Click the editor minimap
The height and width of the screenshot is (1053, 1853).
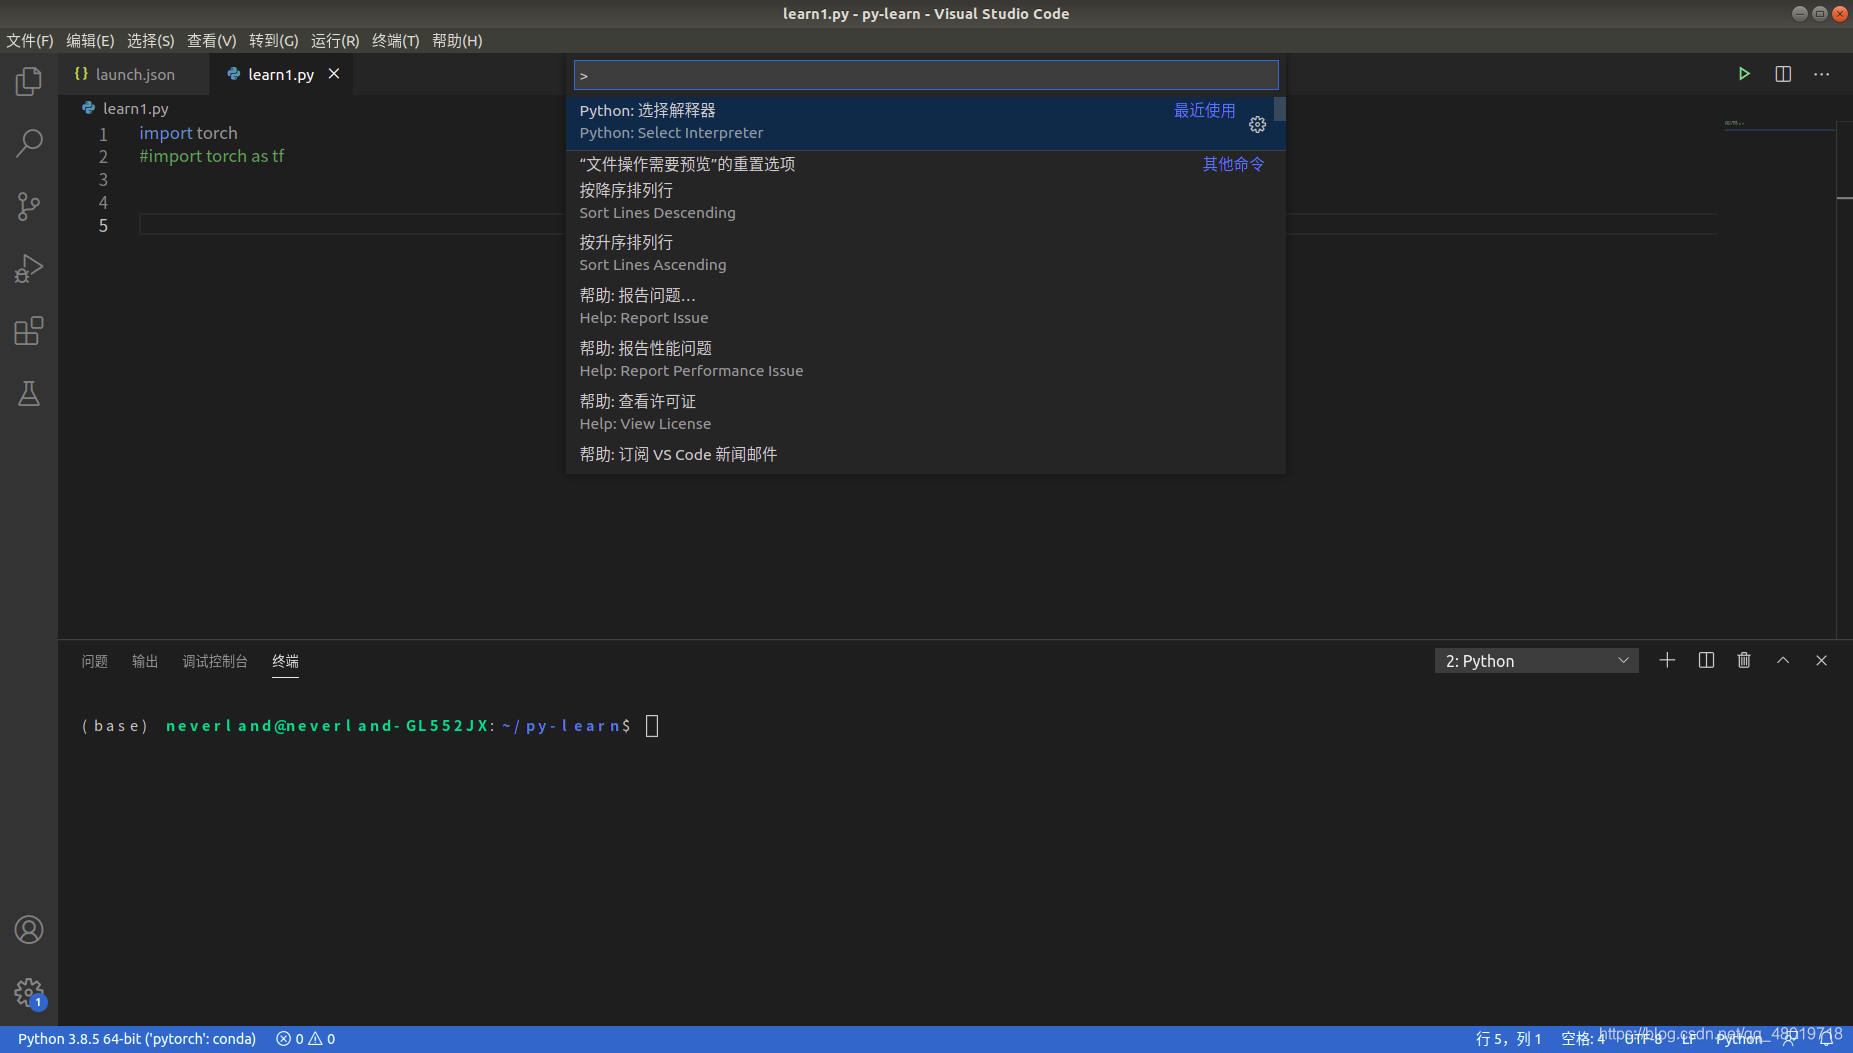[1778, 125]
